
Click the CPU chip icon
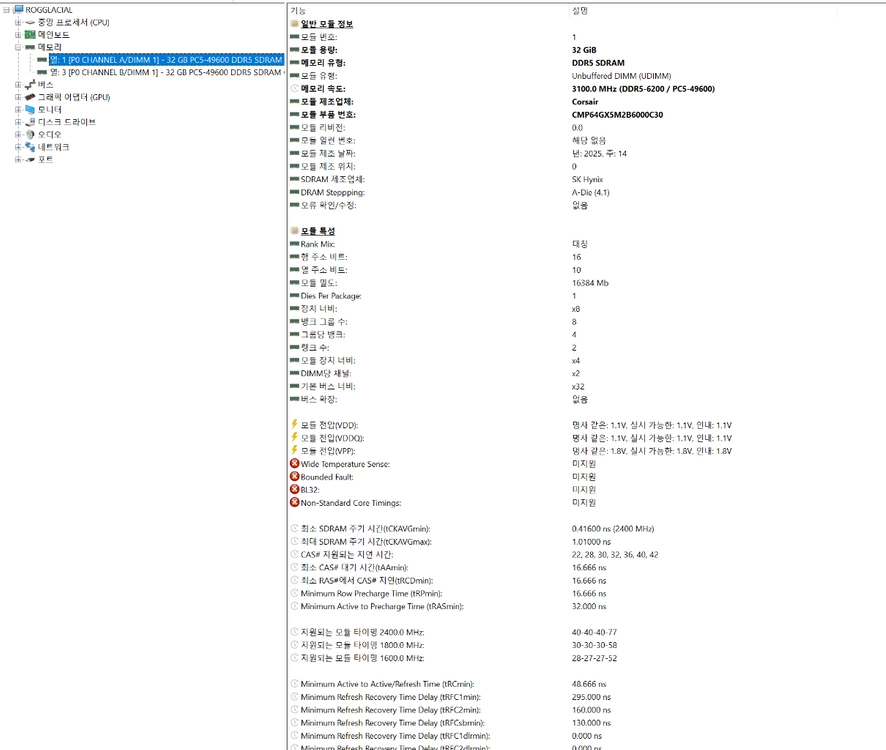tap(30, 23)
